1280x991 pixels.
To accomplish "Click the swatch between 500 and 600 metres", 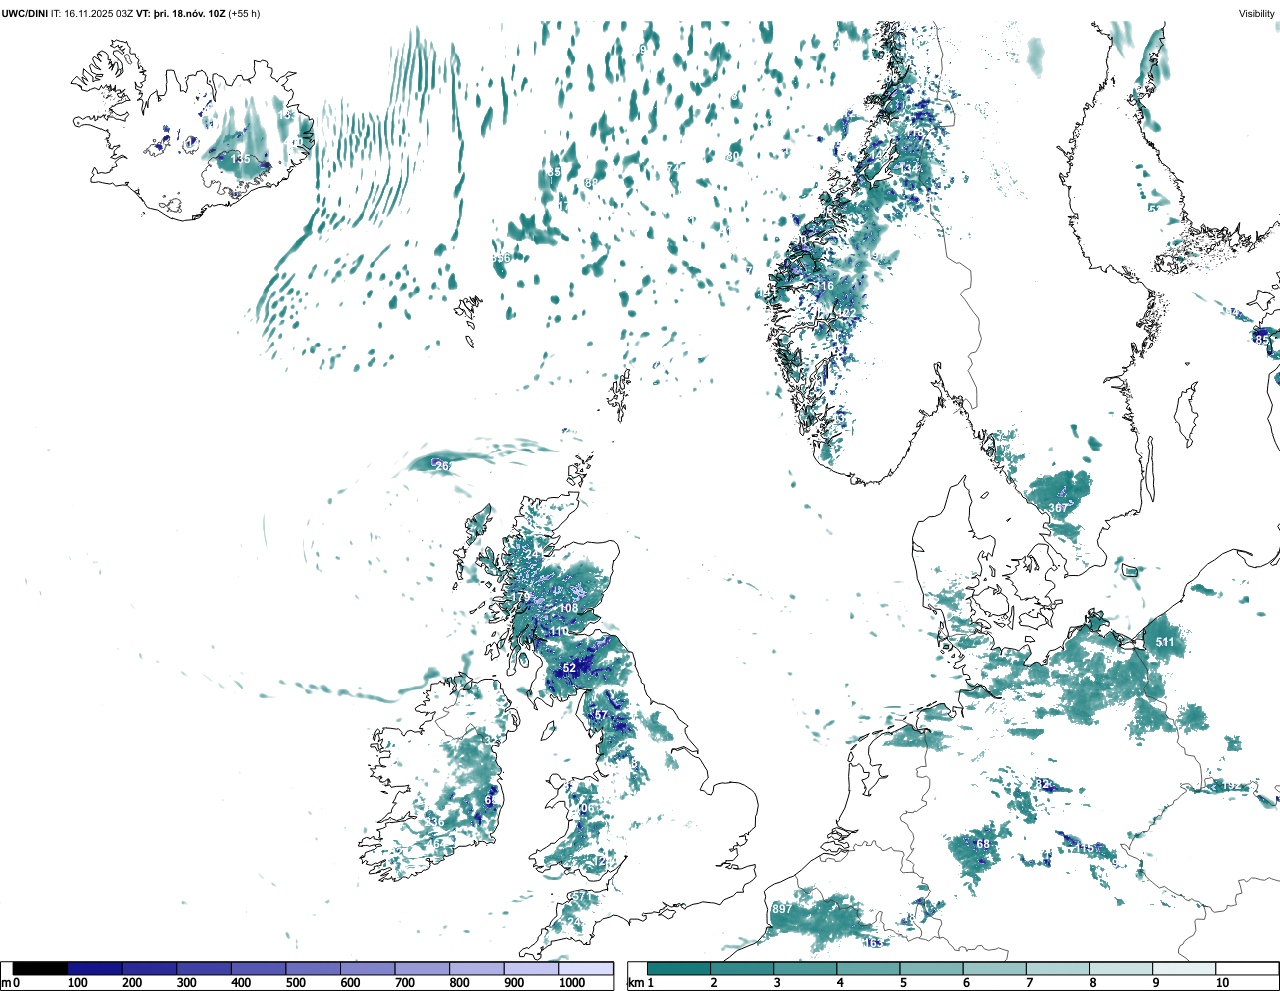I will (313, 969).
